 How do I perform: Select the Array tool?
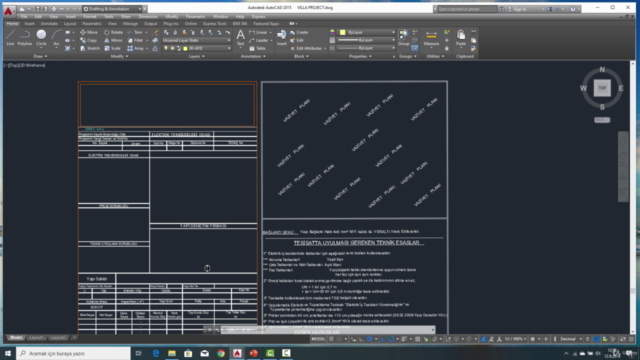[136, 48]
